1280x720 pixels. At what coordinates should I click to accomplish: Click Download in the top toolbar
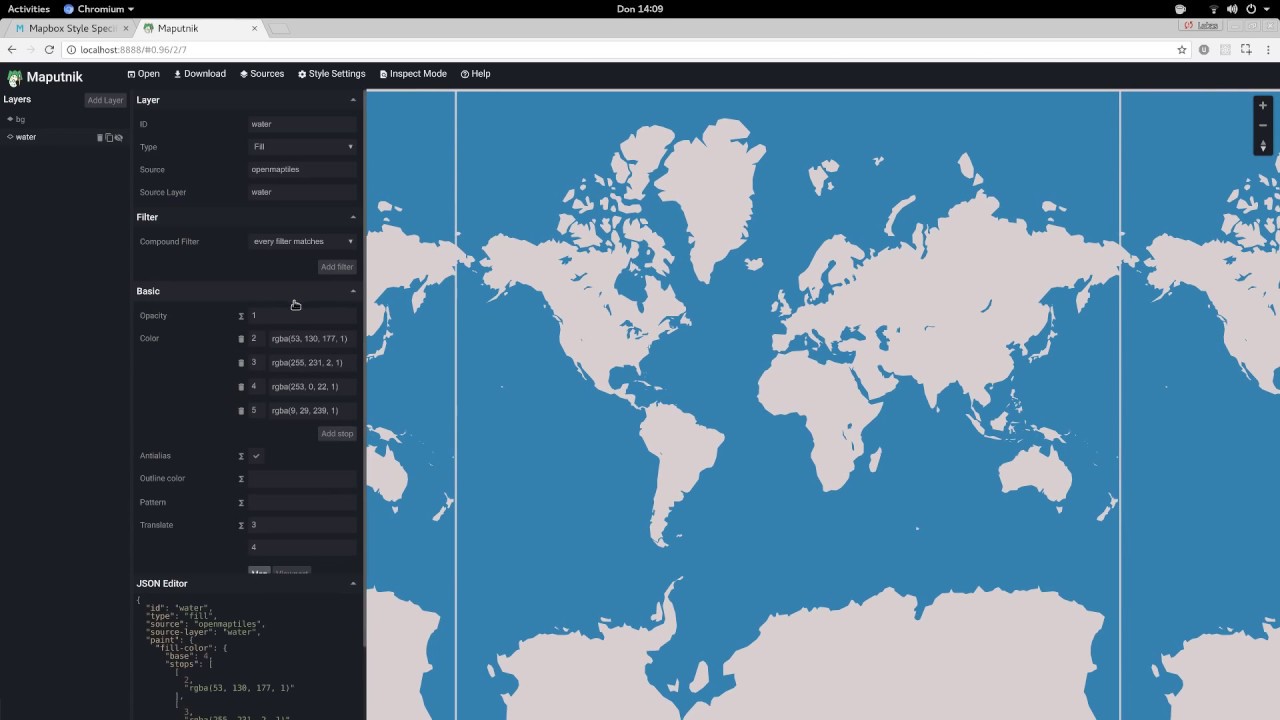(x=200, y=74)
